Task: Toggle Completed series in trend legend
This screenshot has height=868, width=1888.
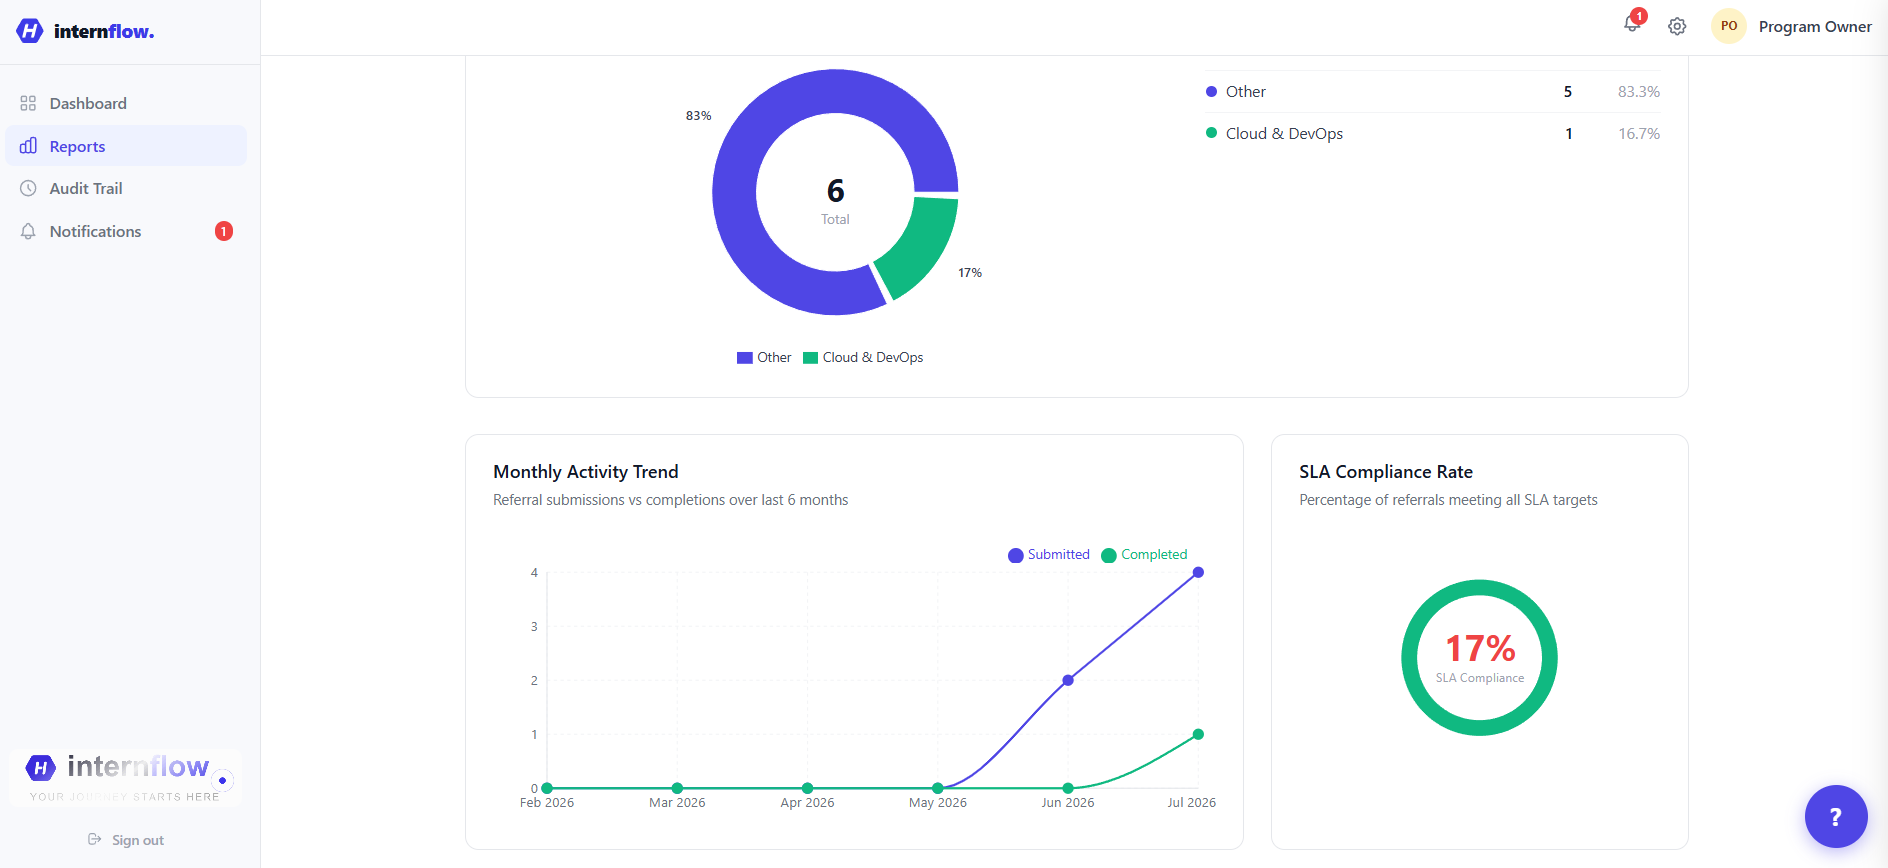Action: [x=1144, y=555]
